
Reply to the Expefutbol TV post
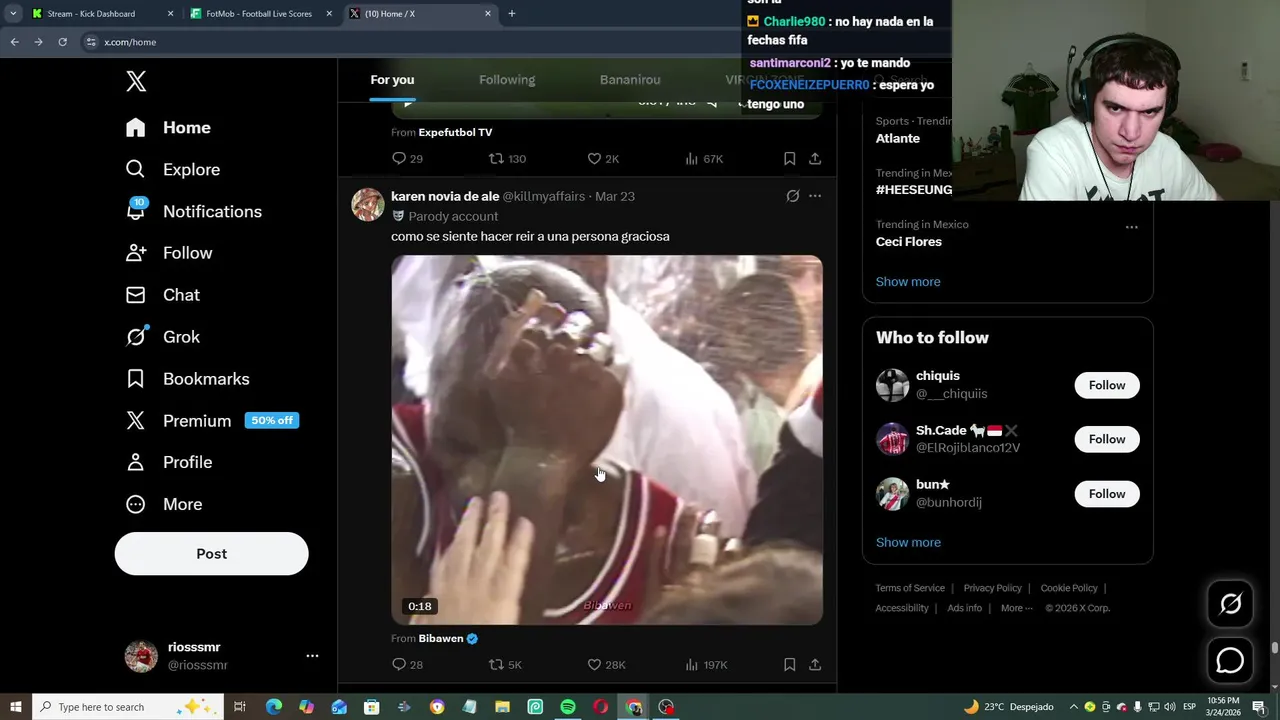pos(407,159)
